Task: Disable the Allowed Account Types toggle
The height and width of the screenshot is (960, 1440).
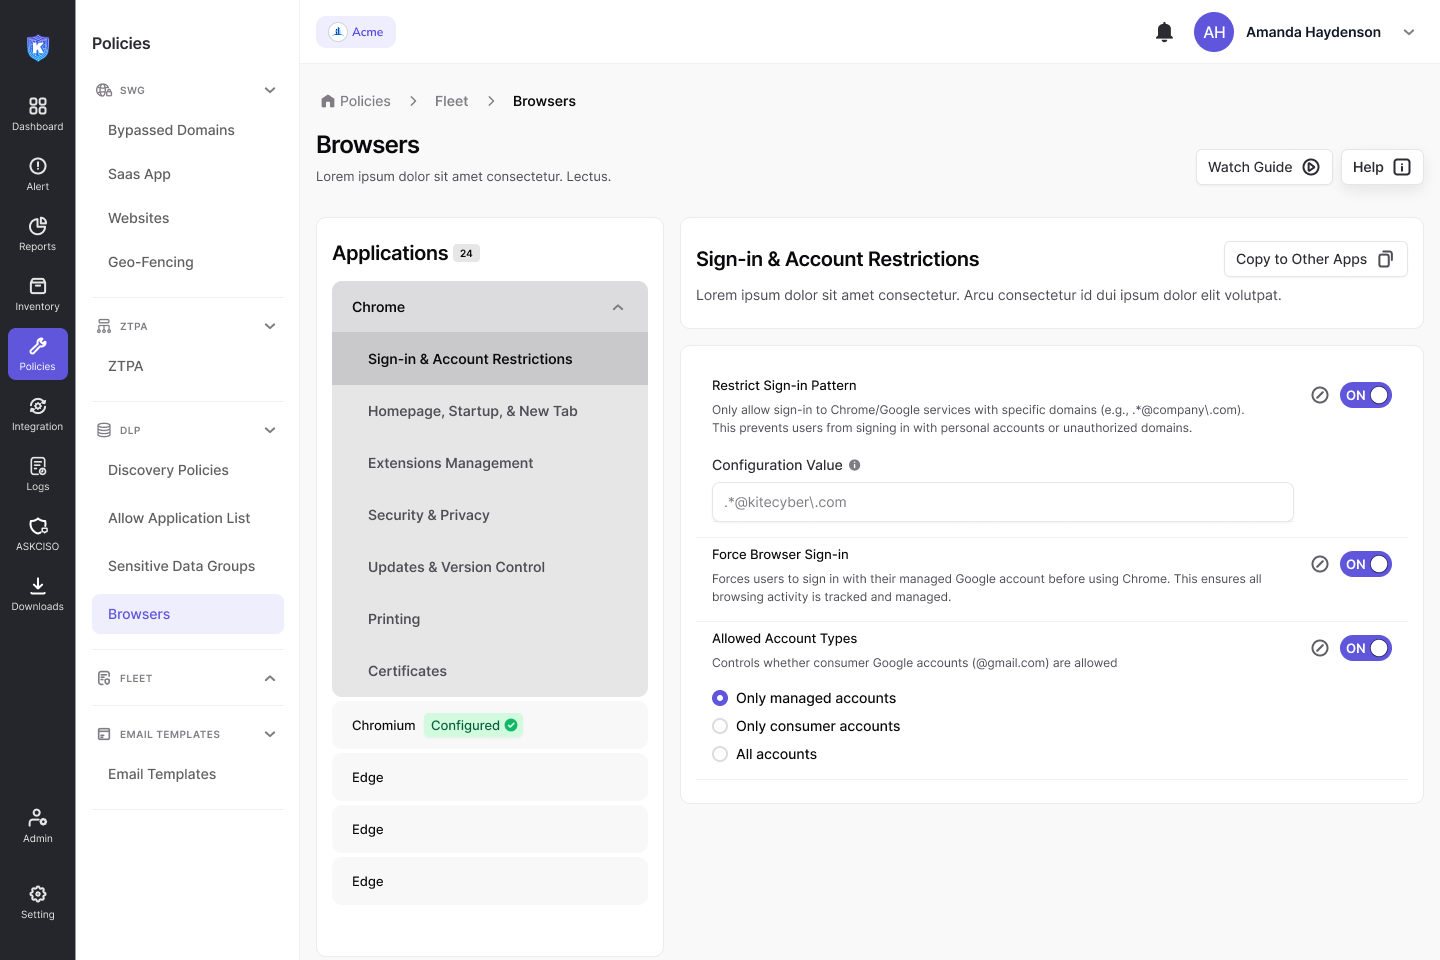Action: point(1365,648)
